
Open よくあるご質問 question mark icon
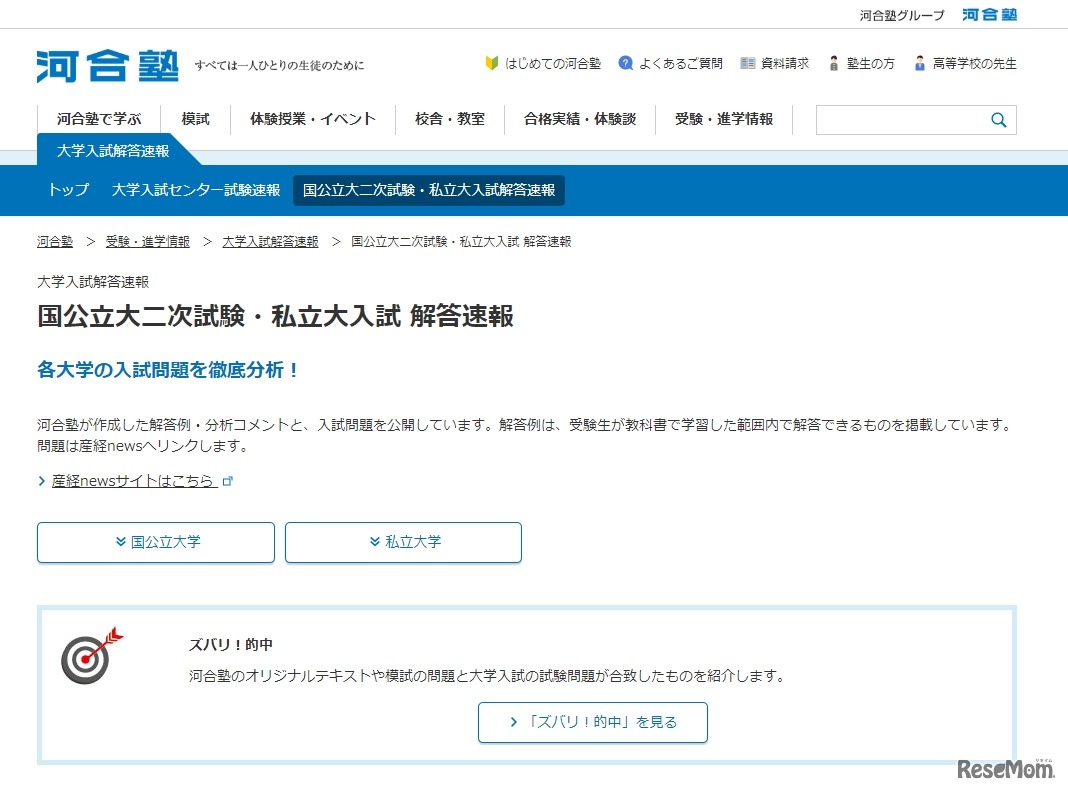point(626,63)
